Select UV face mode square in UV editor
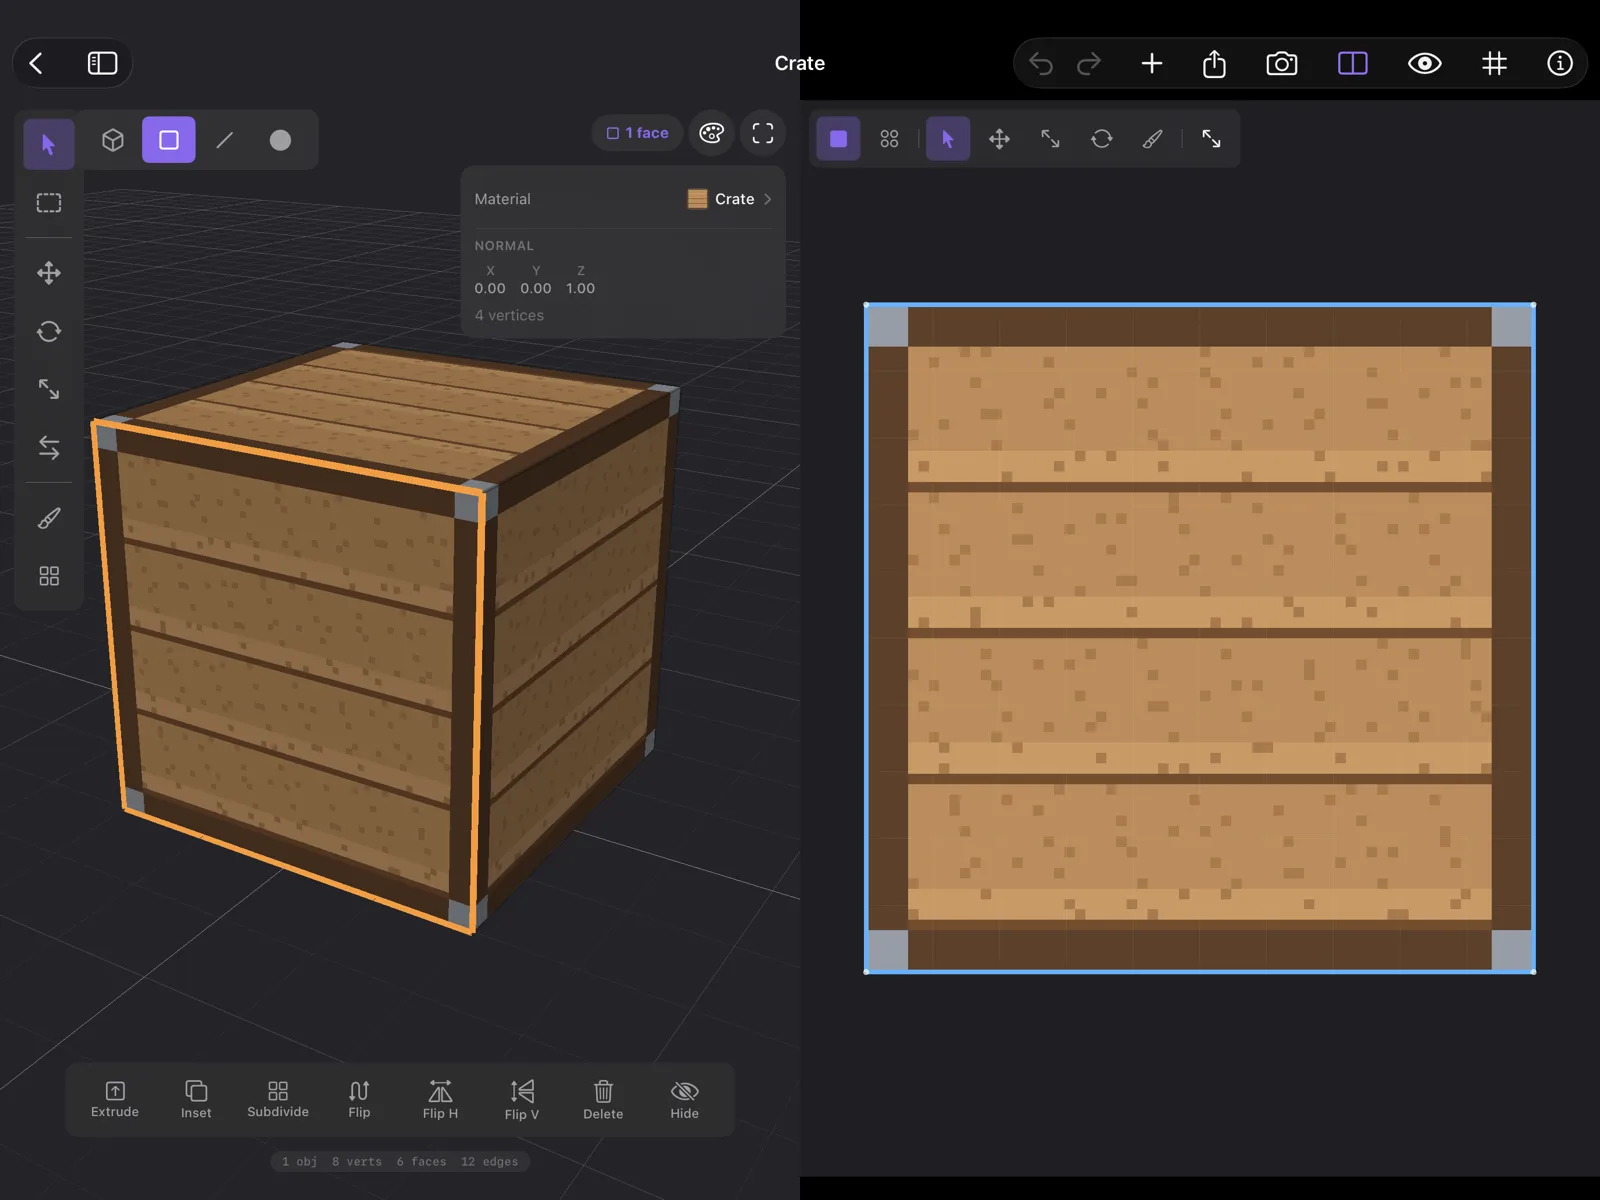The image size is (1600, 1200). (839, 139)
